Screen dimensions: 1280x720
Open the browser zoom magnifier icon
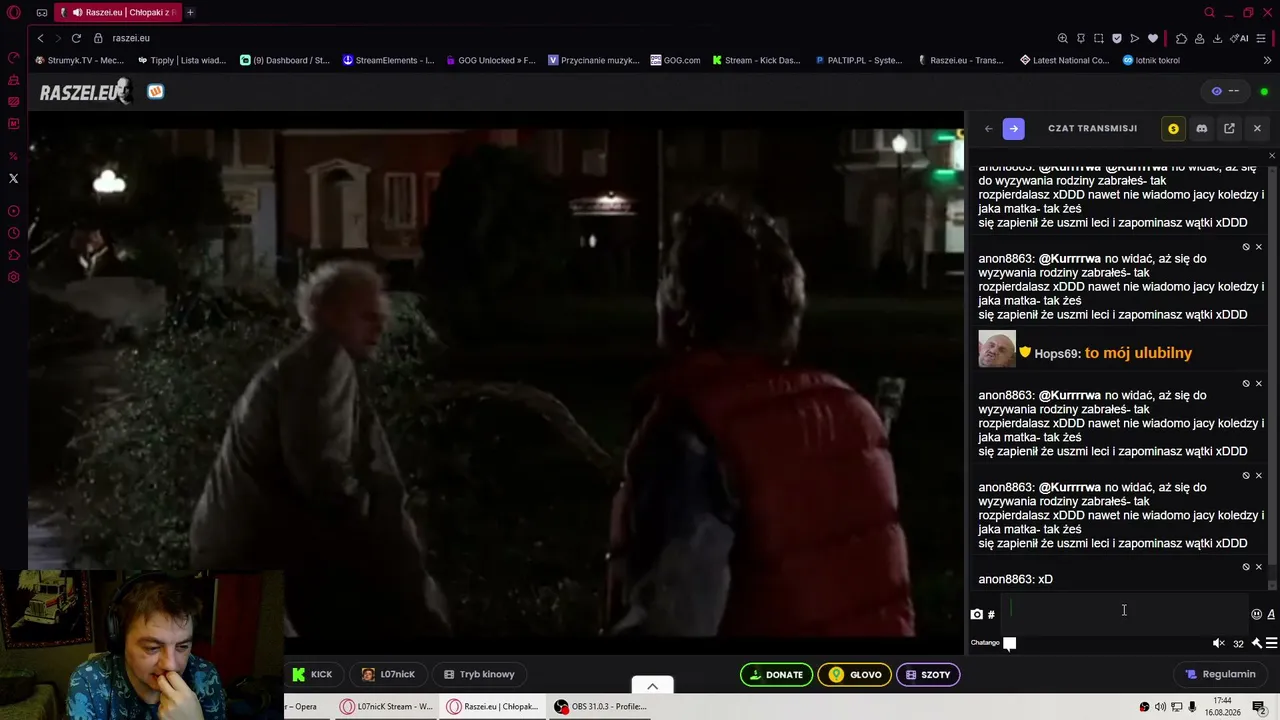coord(1062,38)
